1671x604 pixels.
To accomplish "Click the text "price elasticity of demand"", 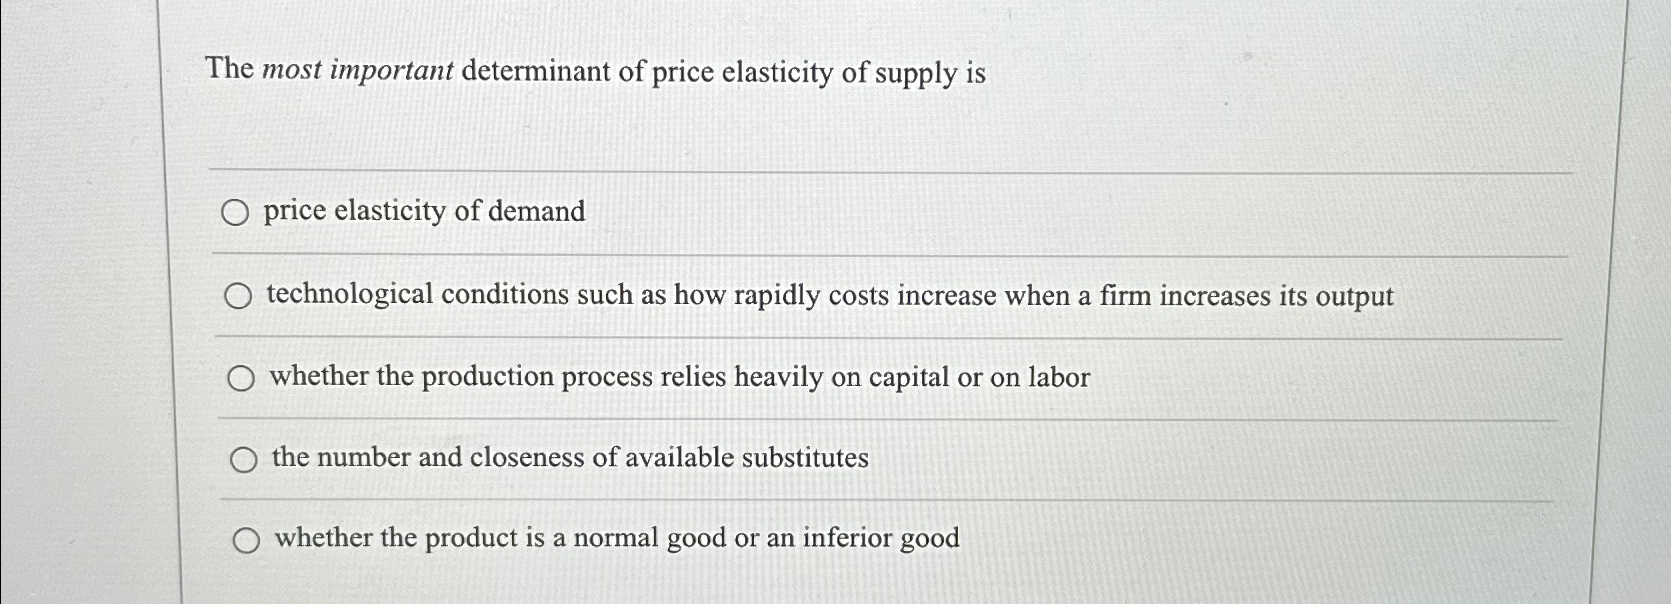I will (423, 212).
